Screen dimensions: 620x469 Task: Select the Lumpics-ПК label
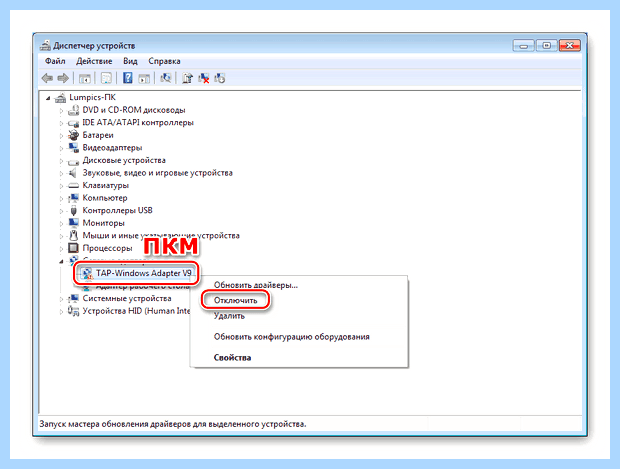93,97
